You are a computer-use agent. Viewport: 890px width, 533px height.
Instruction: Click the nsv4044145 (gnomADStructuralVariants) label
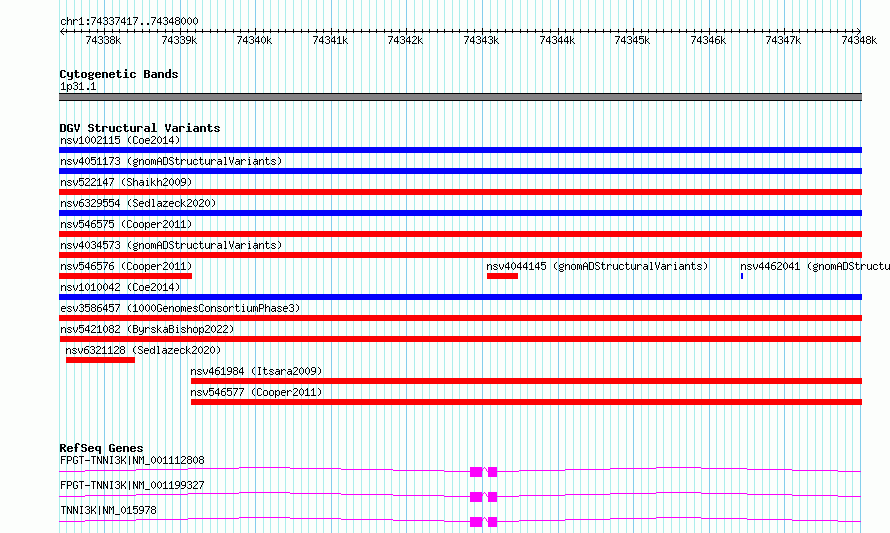tap(597, 266)
